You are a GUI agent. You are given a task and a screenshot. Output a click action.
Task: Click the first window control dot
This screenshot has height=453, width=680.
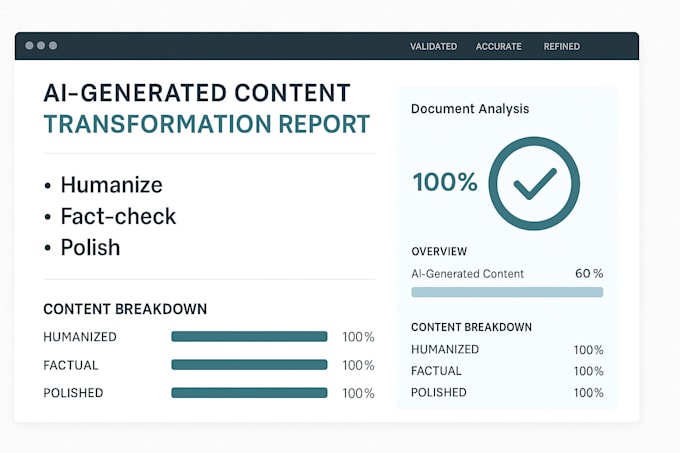29,46
